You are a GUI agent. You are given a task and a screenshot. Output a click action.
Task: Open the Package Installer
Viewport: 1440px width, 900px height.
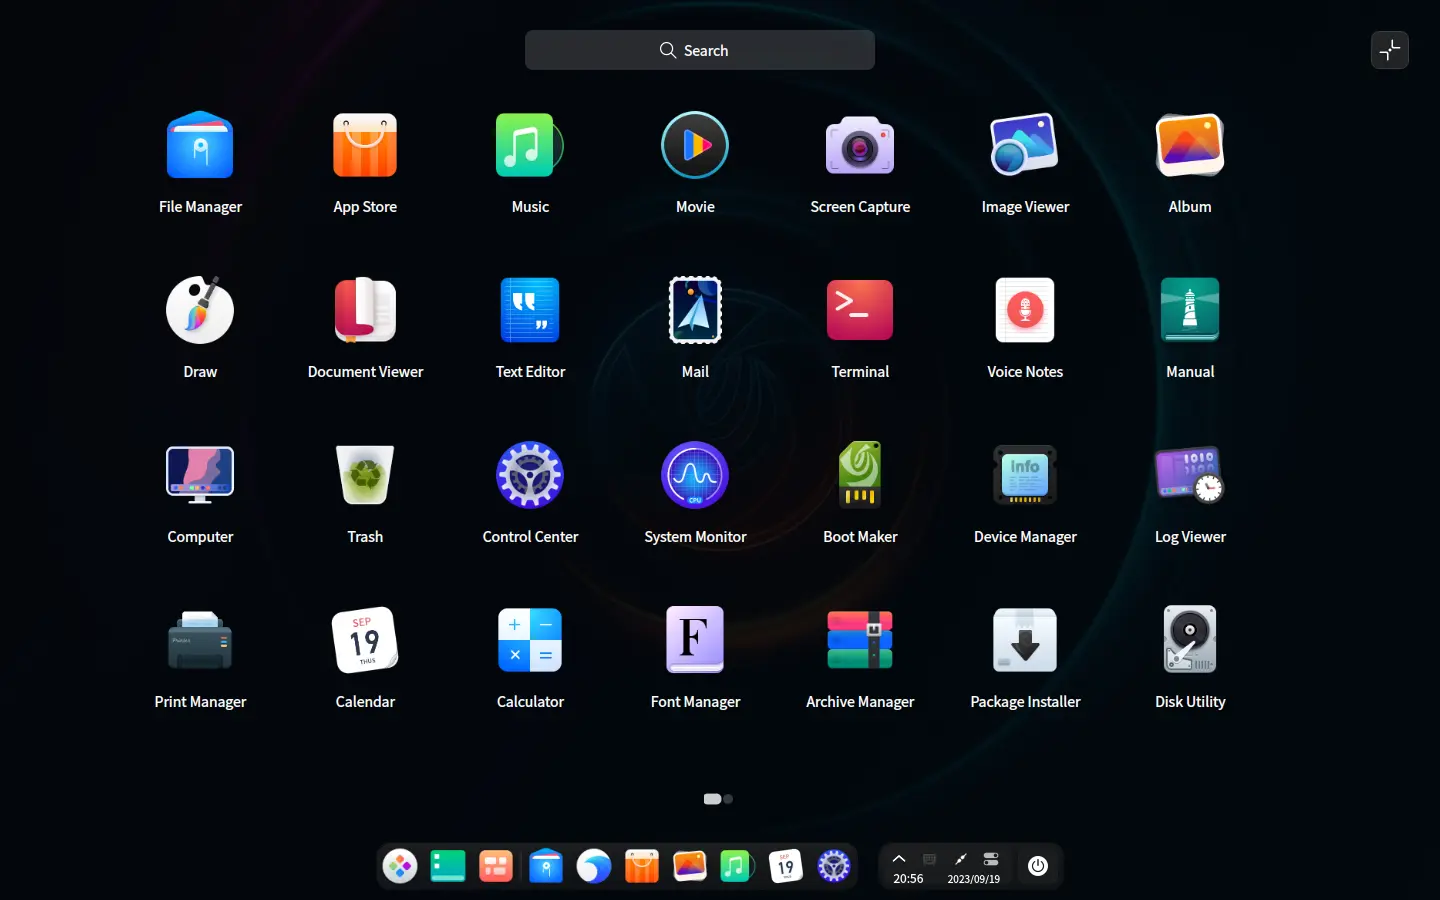click(x=1024, y=641)
